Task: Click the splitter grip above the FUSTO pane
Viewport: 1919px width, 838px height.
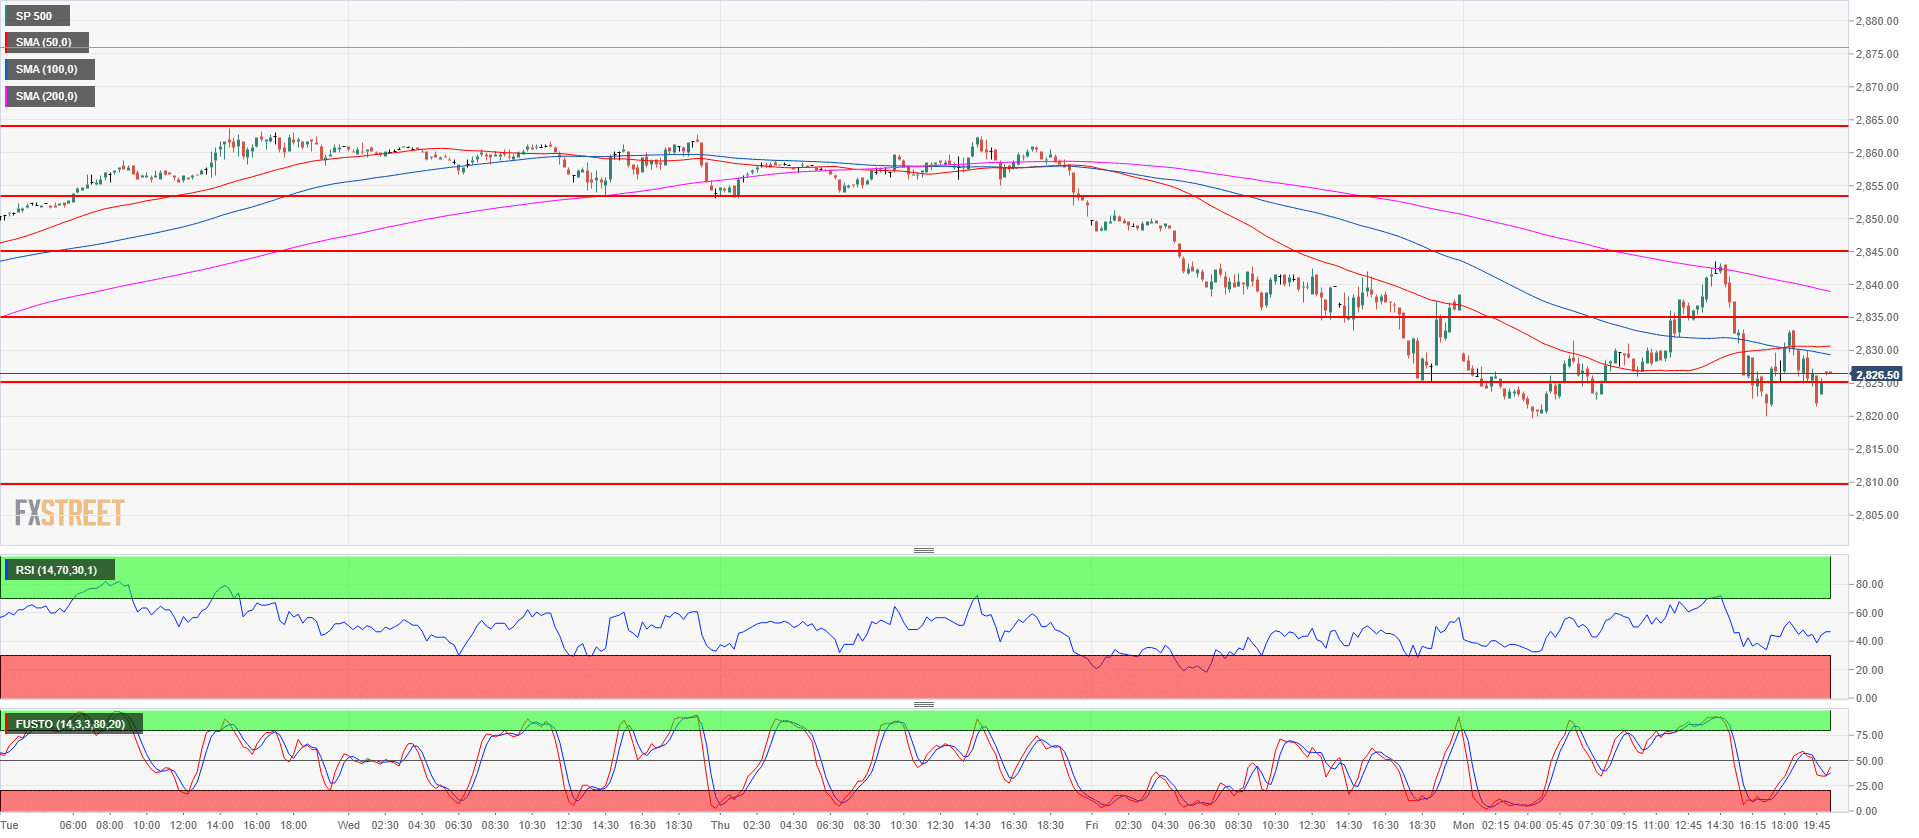Action: pos(924,704)
